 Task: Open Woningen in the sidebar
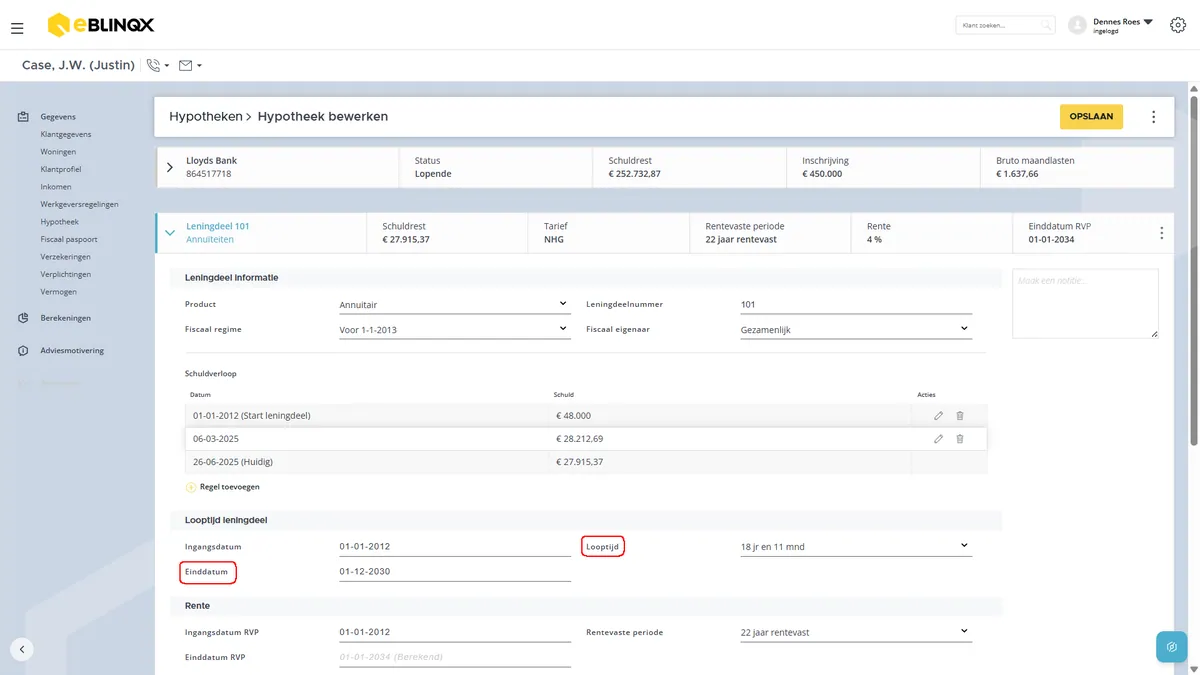tap(58, 152)
